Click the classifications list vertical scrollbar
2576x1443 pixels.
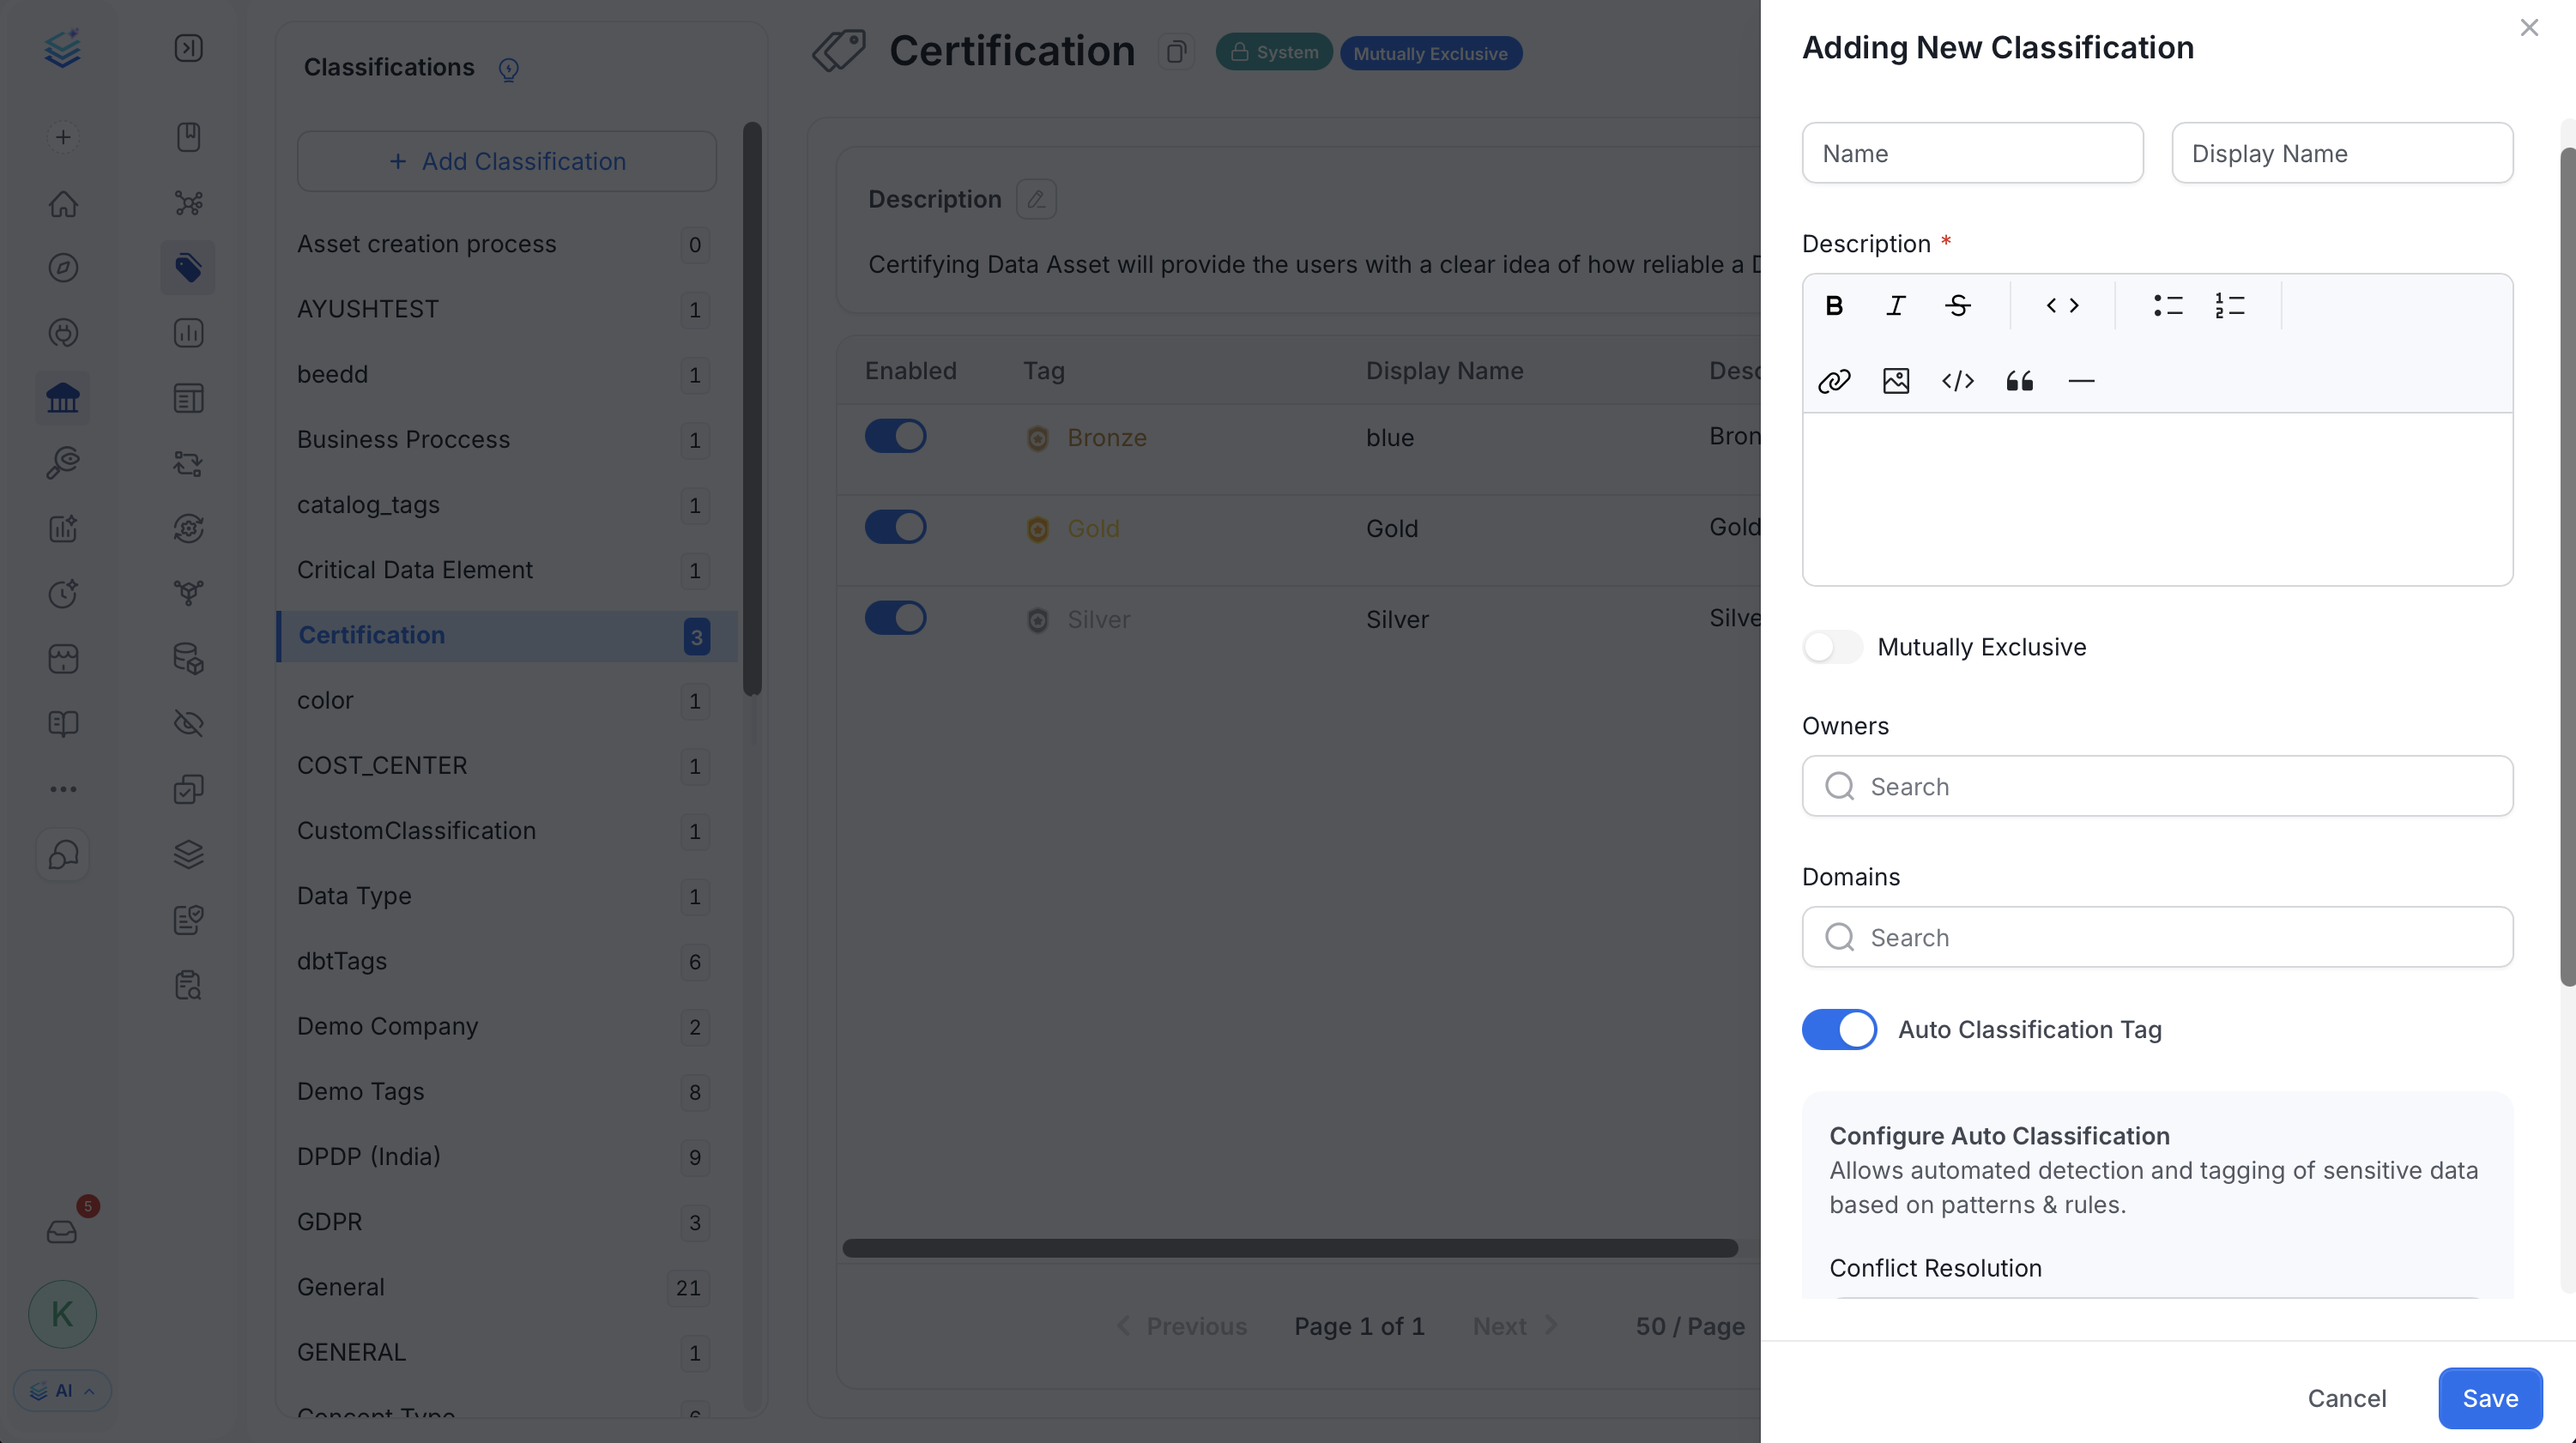[x=752, y=408]
